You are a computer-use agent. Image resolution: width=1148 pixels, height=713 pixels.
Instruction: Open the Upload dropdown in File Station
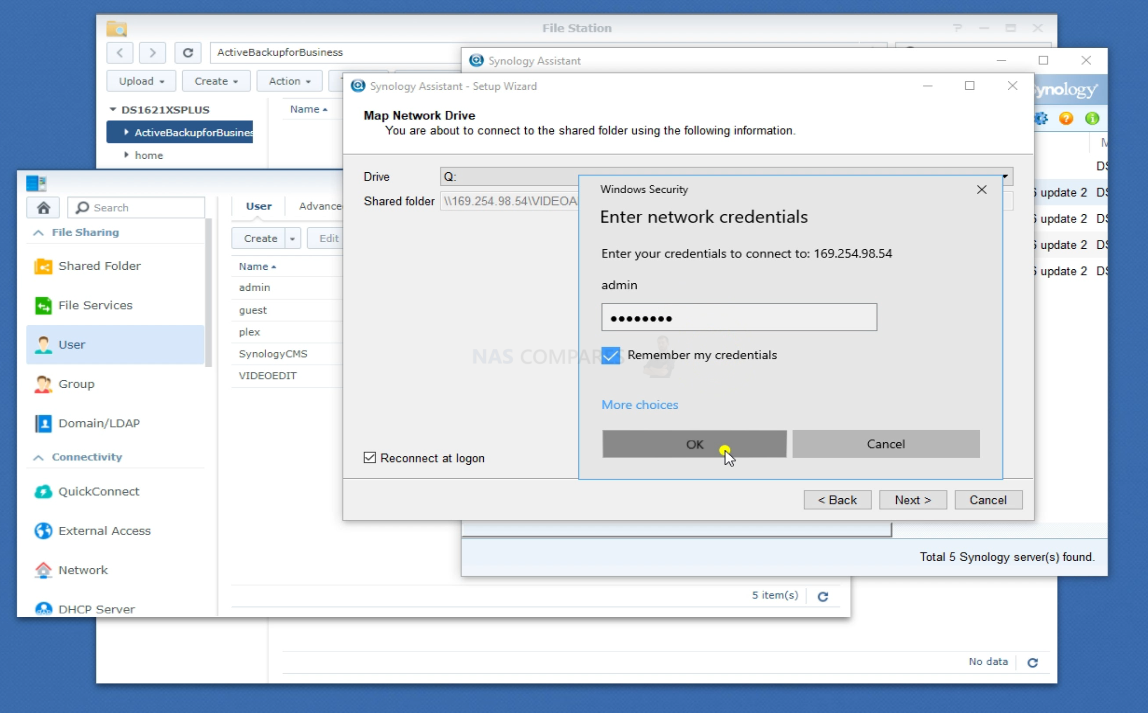141,81
